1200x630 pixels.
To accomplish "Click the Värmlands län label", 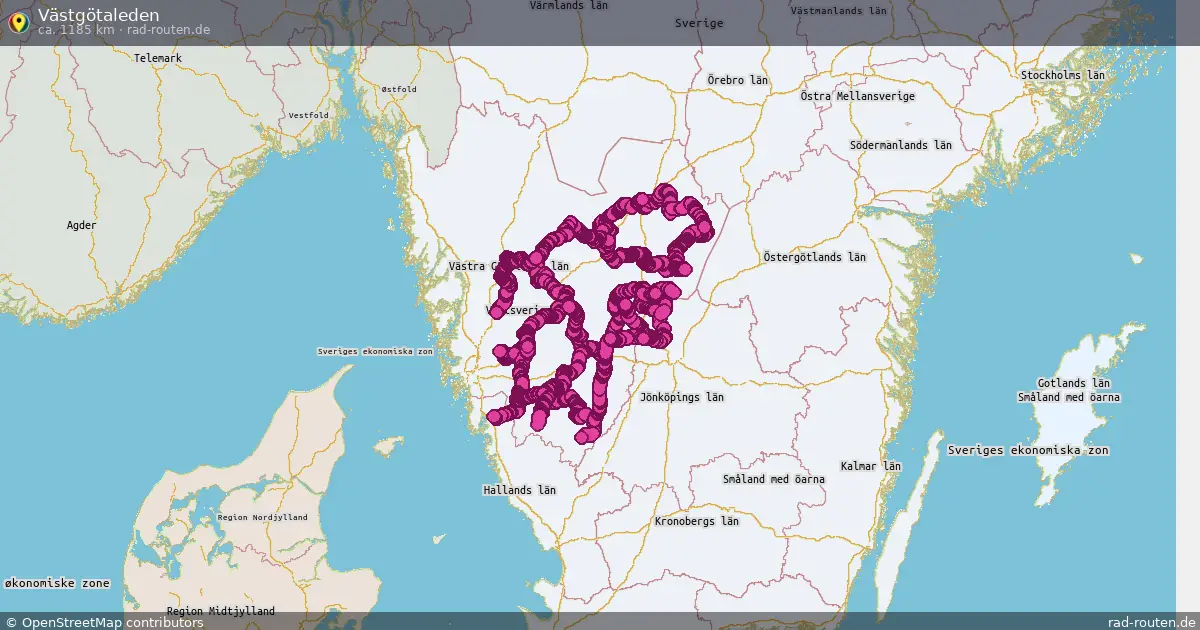I will (568, 6).
